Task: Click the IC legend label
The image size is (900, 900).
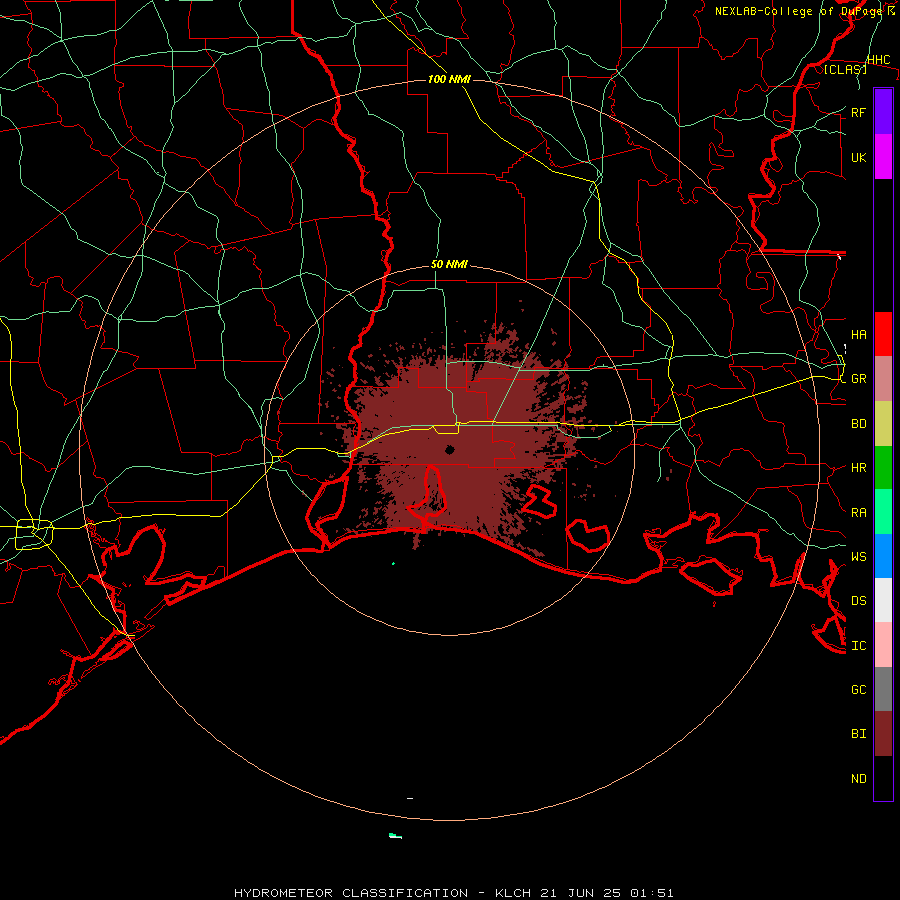Action: coord(858,645)
